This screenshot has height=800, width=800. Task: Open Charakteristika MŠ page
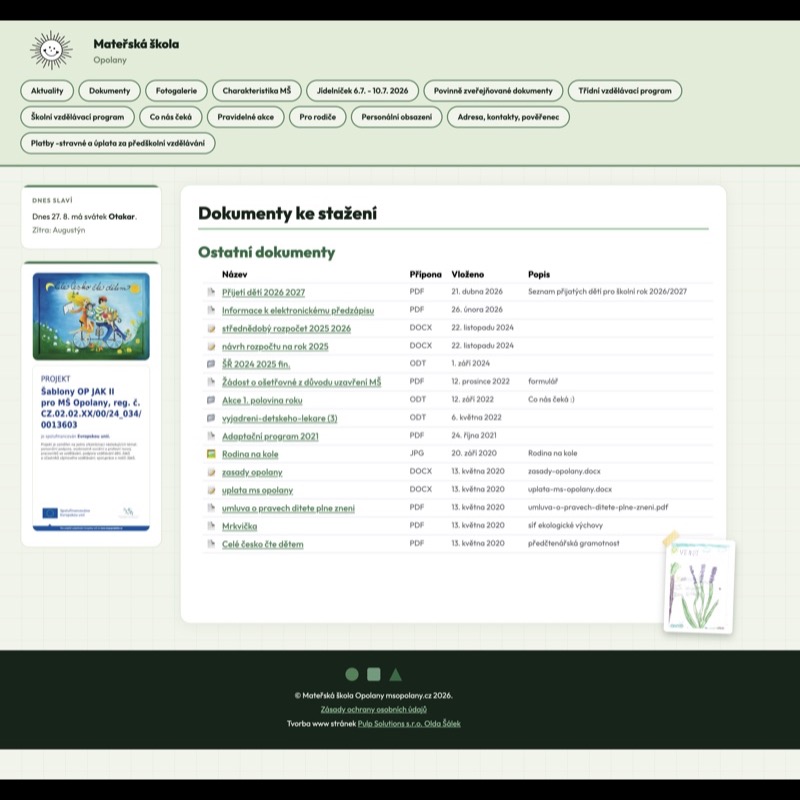(257, 91)
